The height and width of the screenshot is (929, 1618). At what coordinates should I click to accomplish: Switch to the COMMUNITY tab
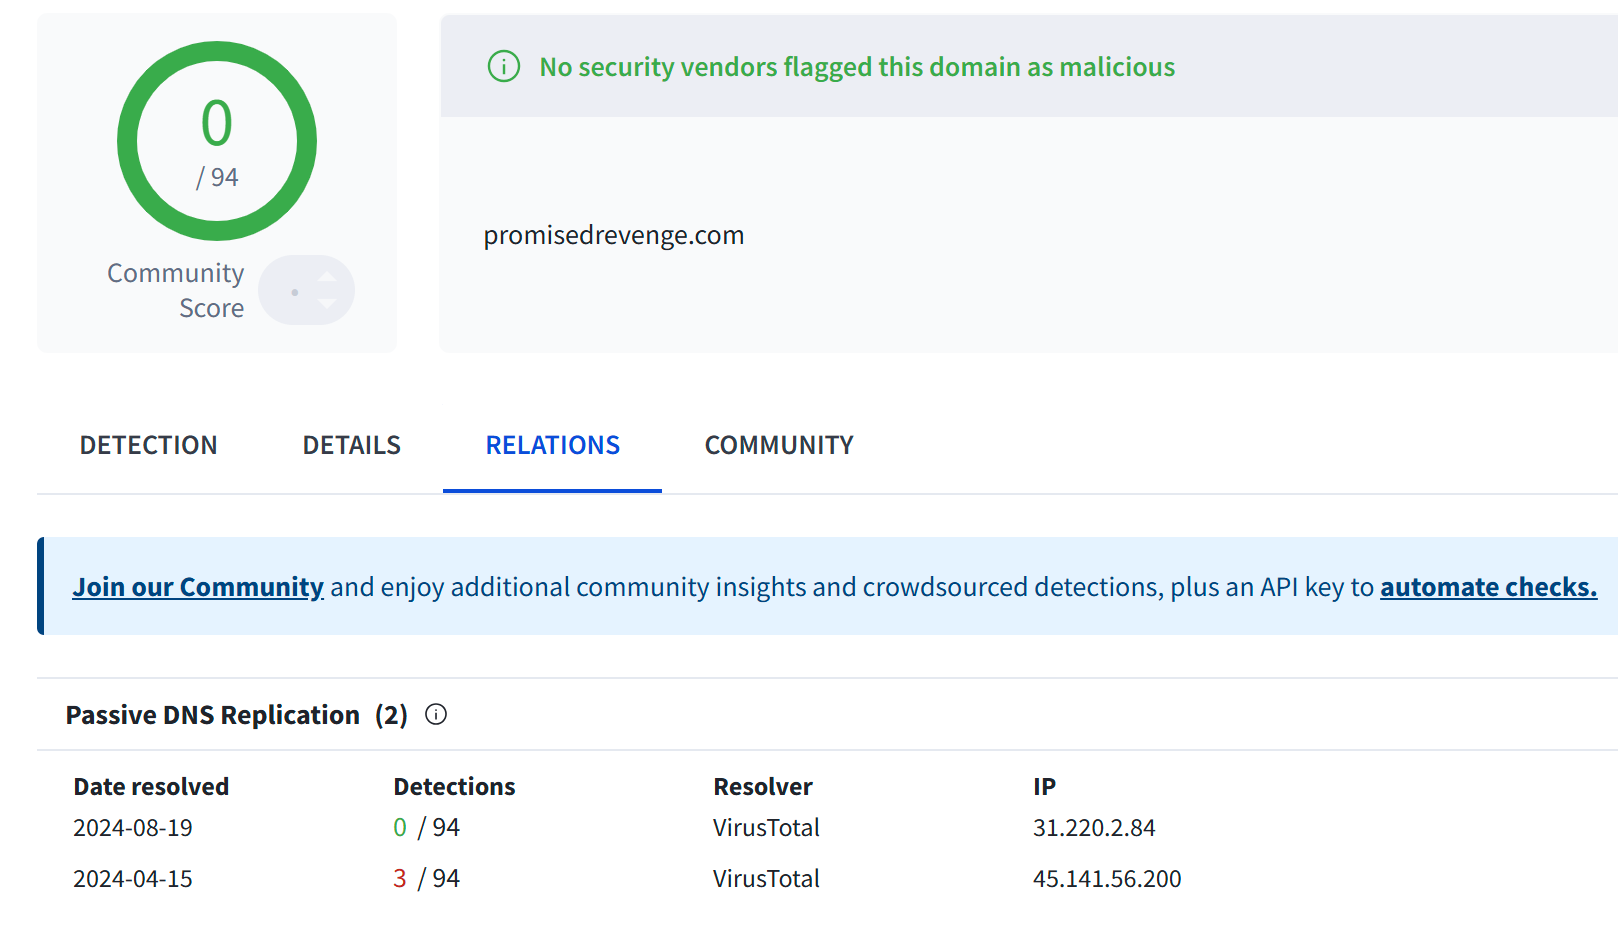coord(779,445)
